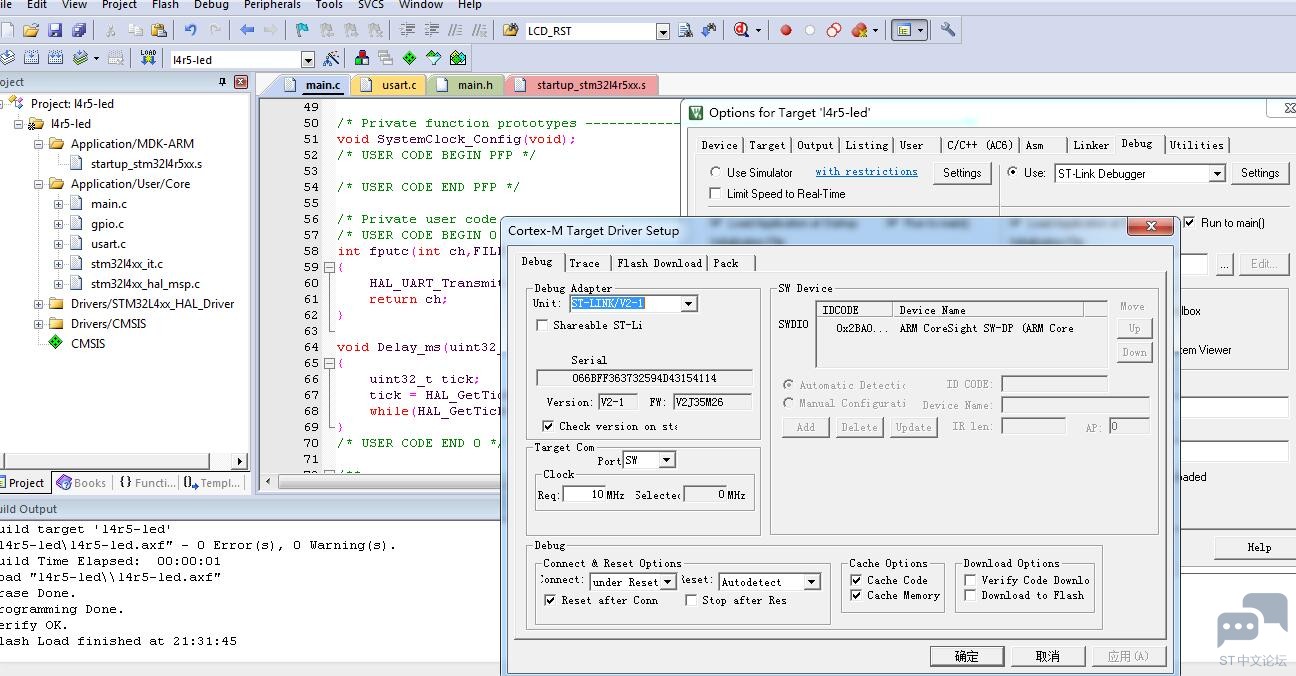
Task: Open the wrench Configuration icon
Action: (947, 30)
